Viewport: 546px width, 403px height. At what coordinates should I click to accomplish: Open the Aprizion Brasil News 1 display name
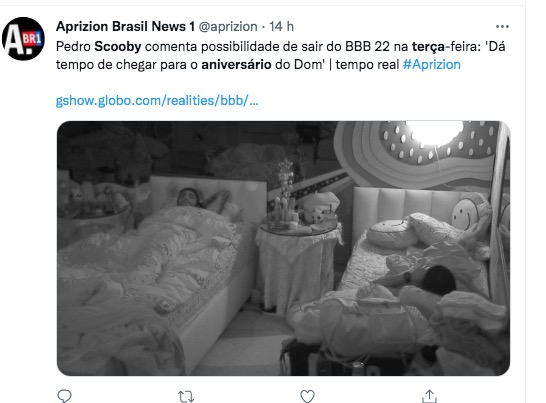[x=125, y=26]
